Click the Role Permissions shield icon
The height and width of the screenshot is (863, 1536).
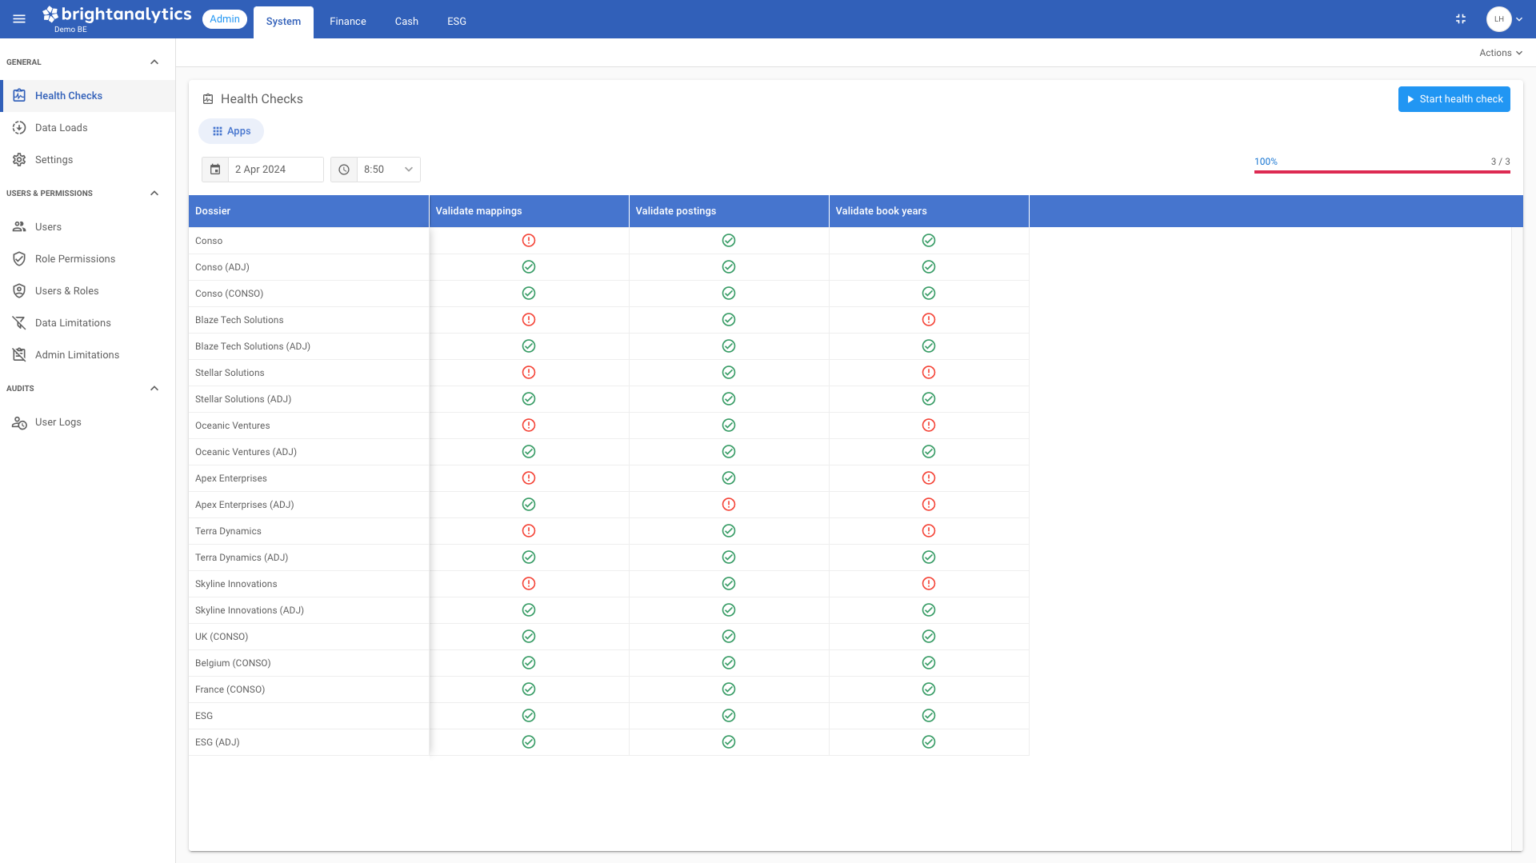[19, 259]
